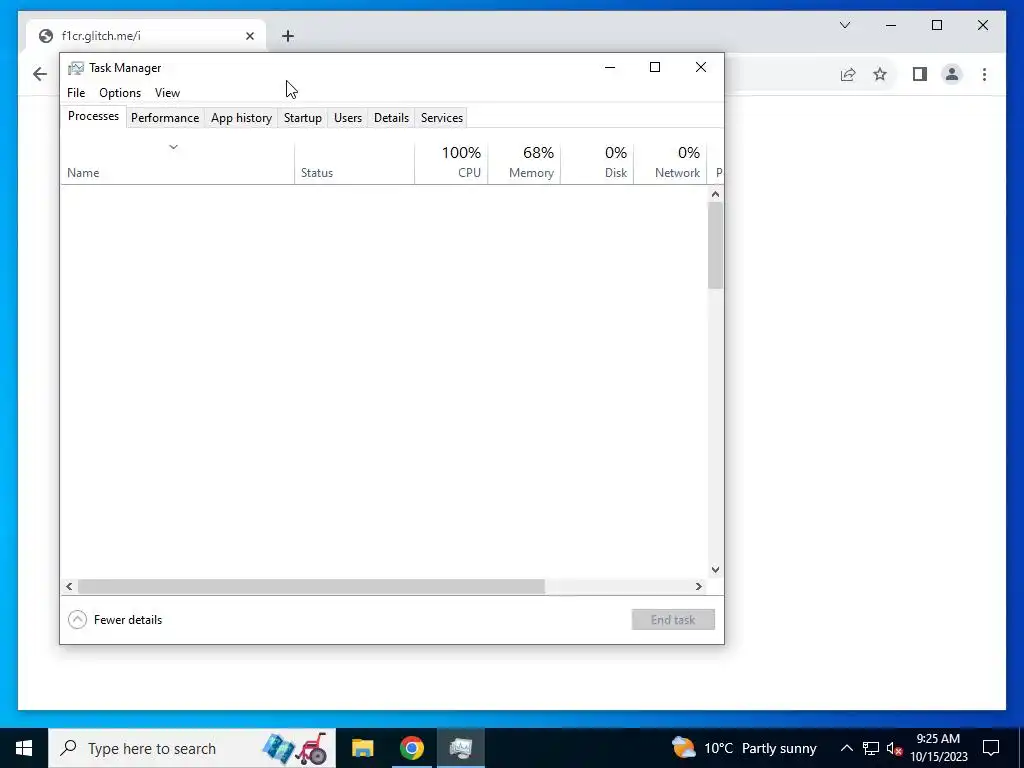Open the Options menu in Task Manager
Image resolution: width=1024 pixels, height=768 pixels.
[x=120, y=93]
